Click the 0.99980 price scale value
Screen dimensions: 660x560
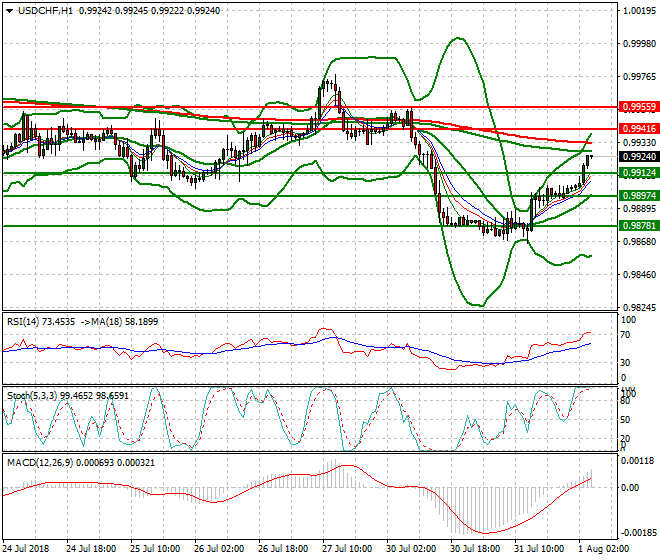click(x=639, y=44)
